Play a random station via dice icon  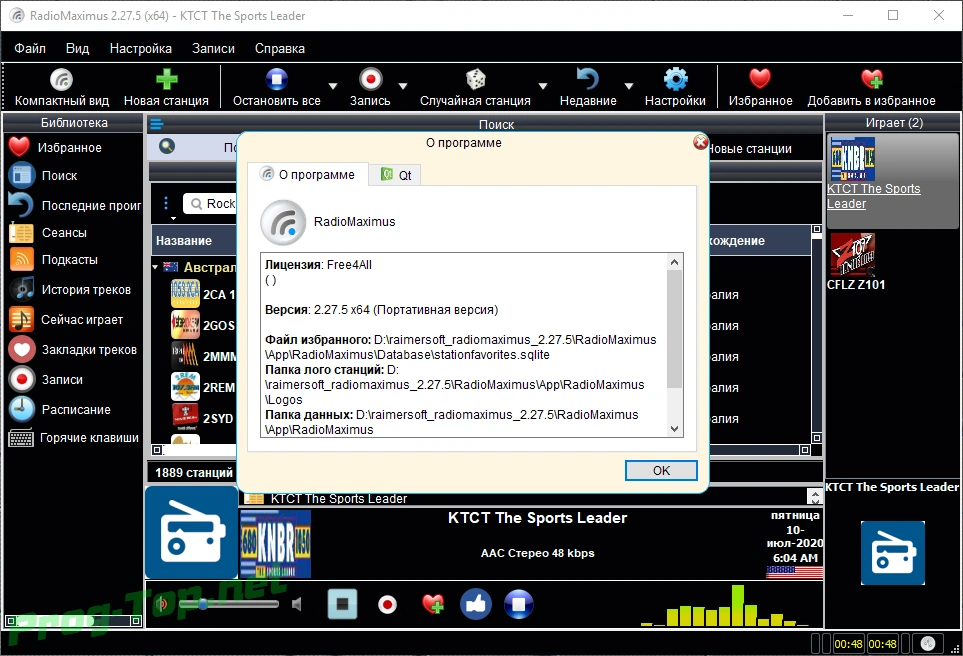475,87
